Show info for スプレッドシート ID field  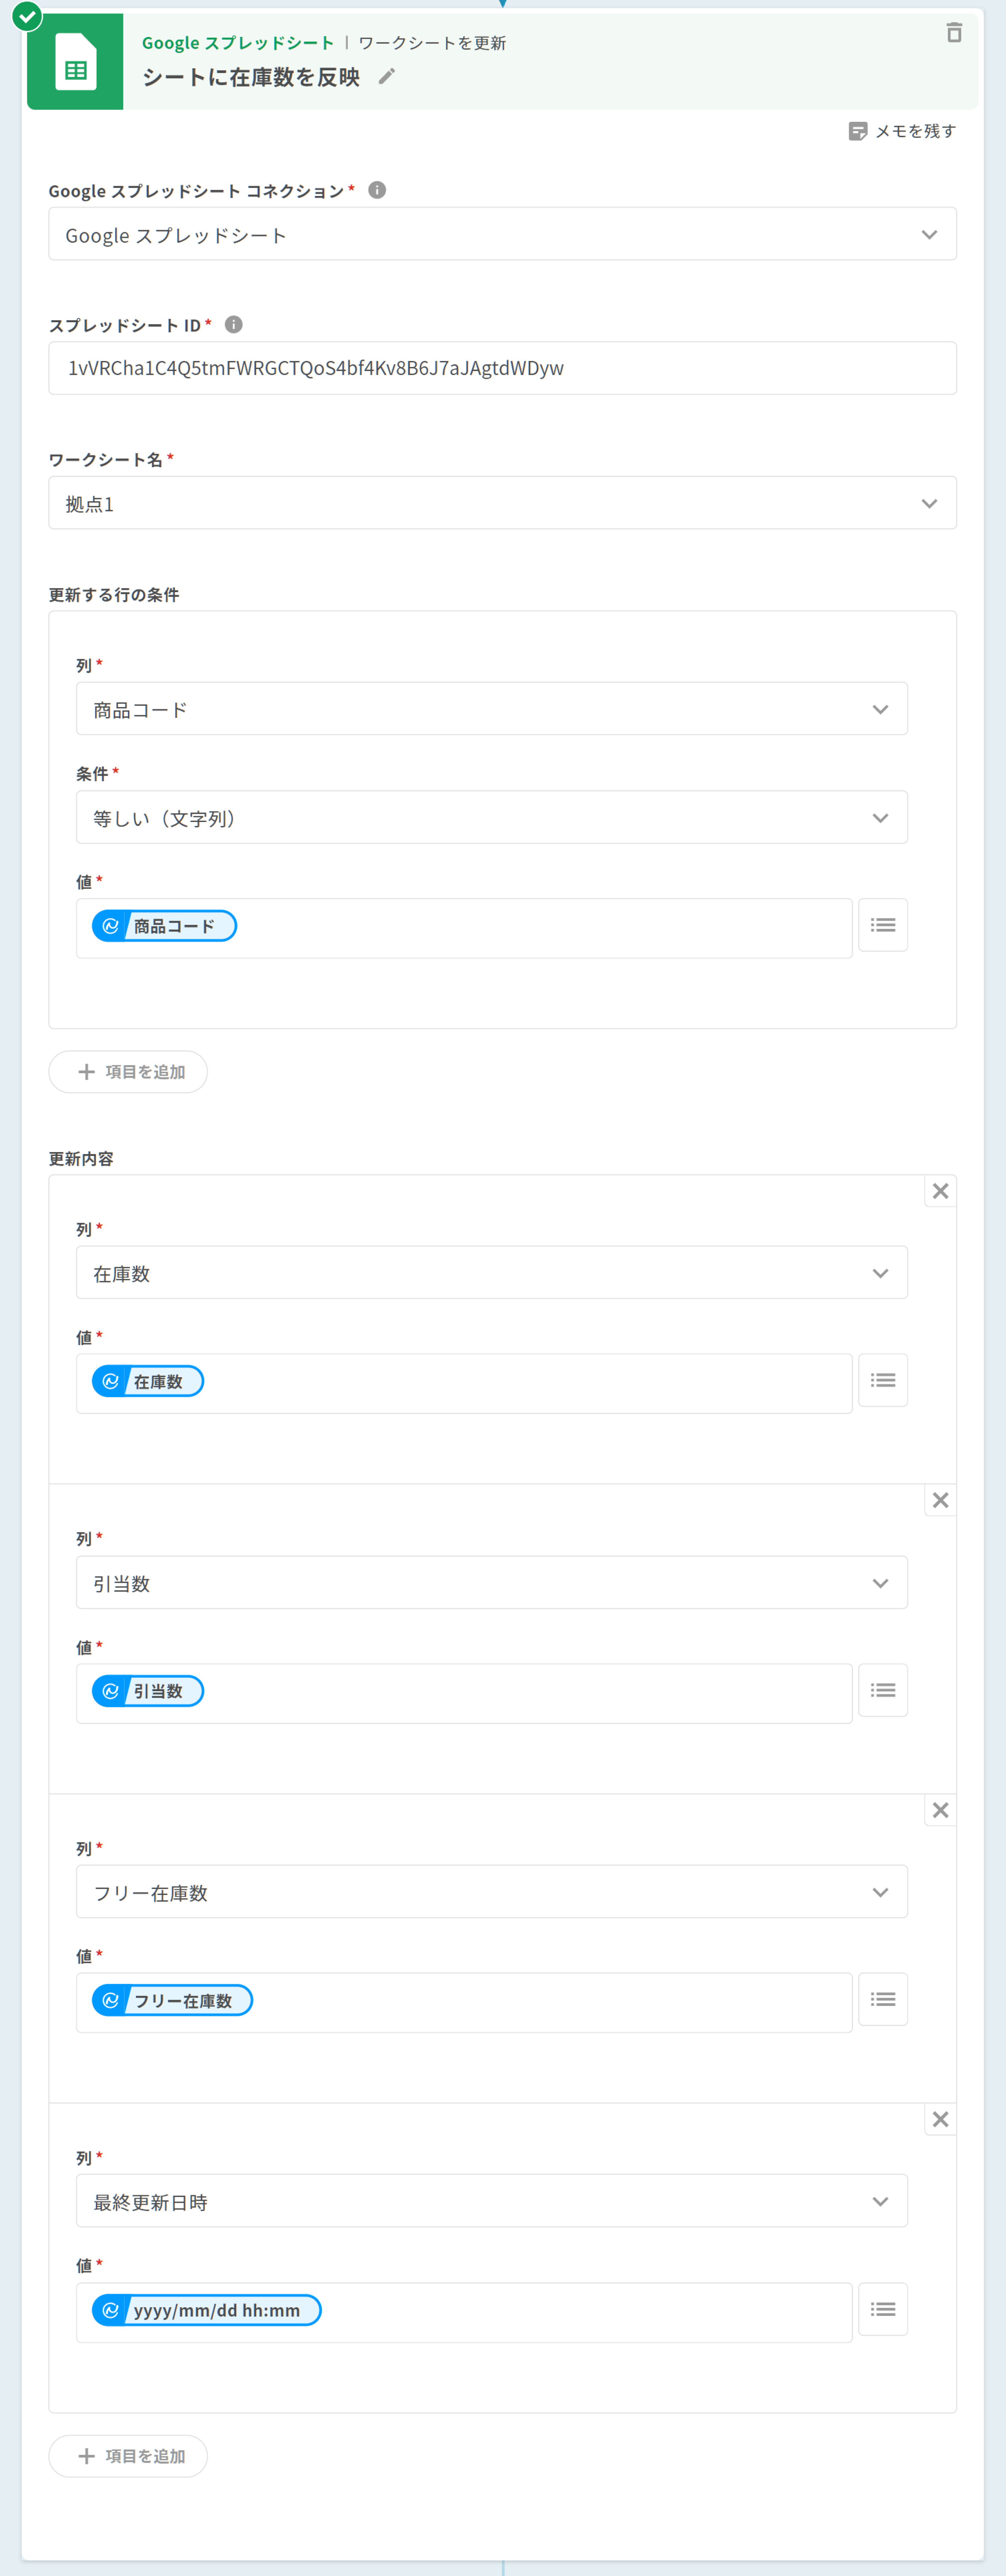coord(234,324)
